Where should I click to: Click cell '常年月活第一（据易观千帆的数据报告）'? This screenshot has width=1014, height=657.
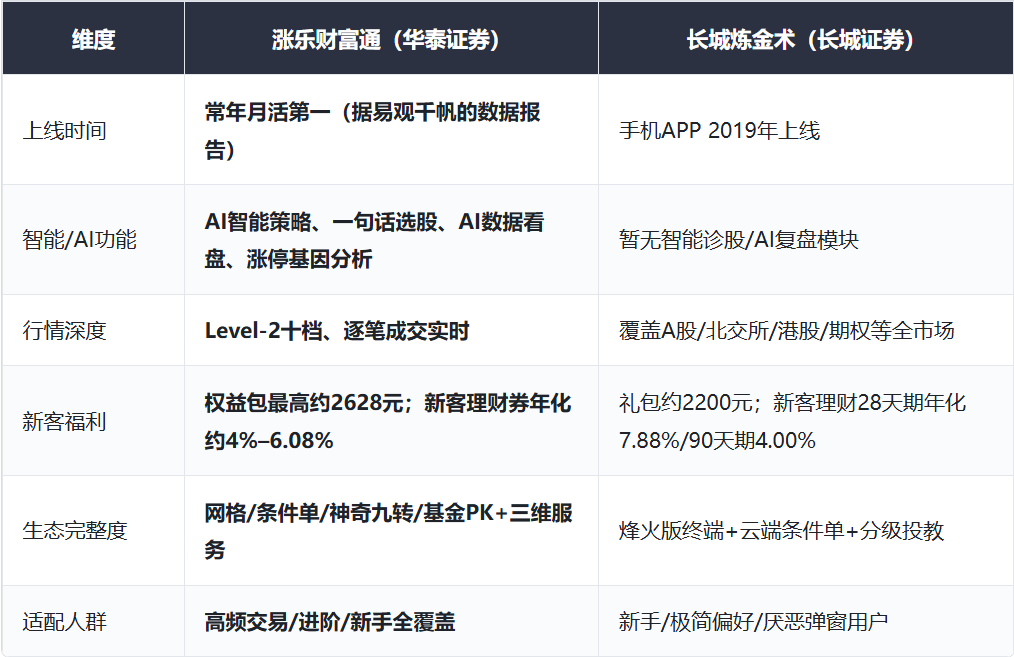coord(391,130)
